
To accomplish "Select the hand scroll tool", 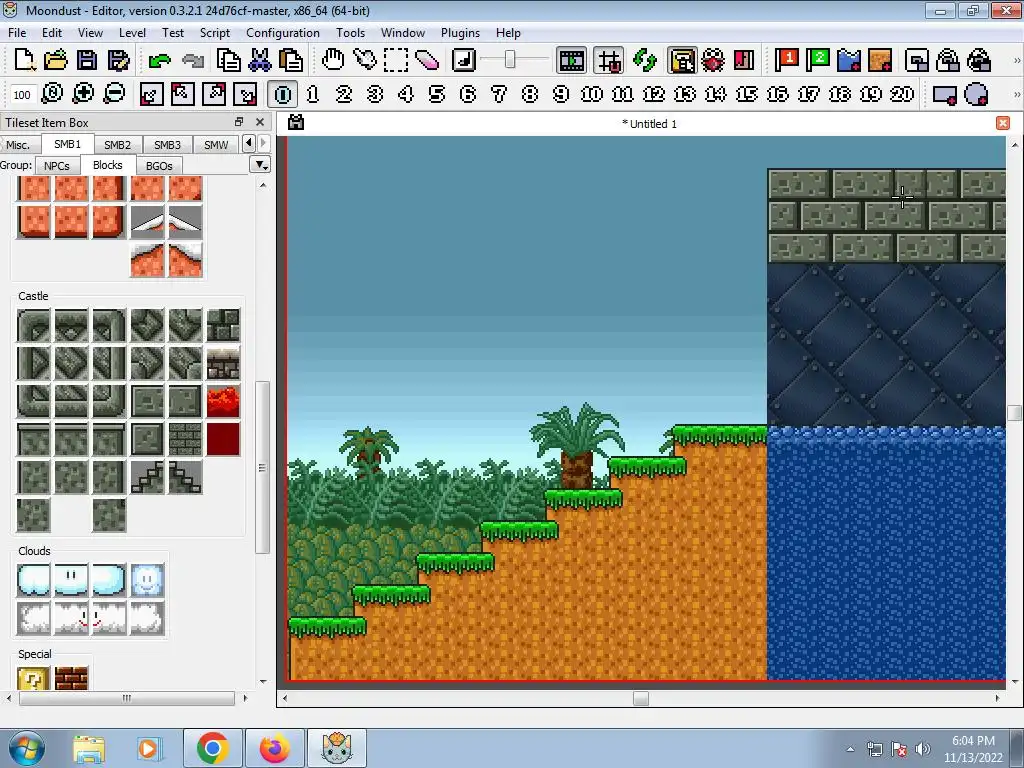I will (x=333, y=60).
